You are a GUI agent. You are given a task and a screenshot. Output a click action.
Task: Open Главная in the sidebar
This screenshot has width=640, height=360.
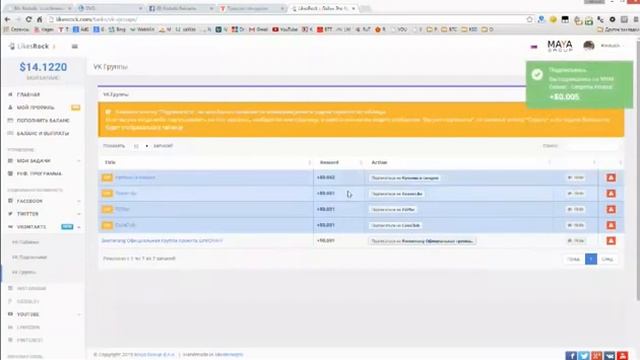28,95
